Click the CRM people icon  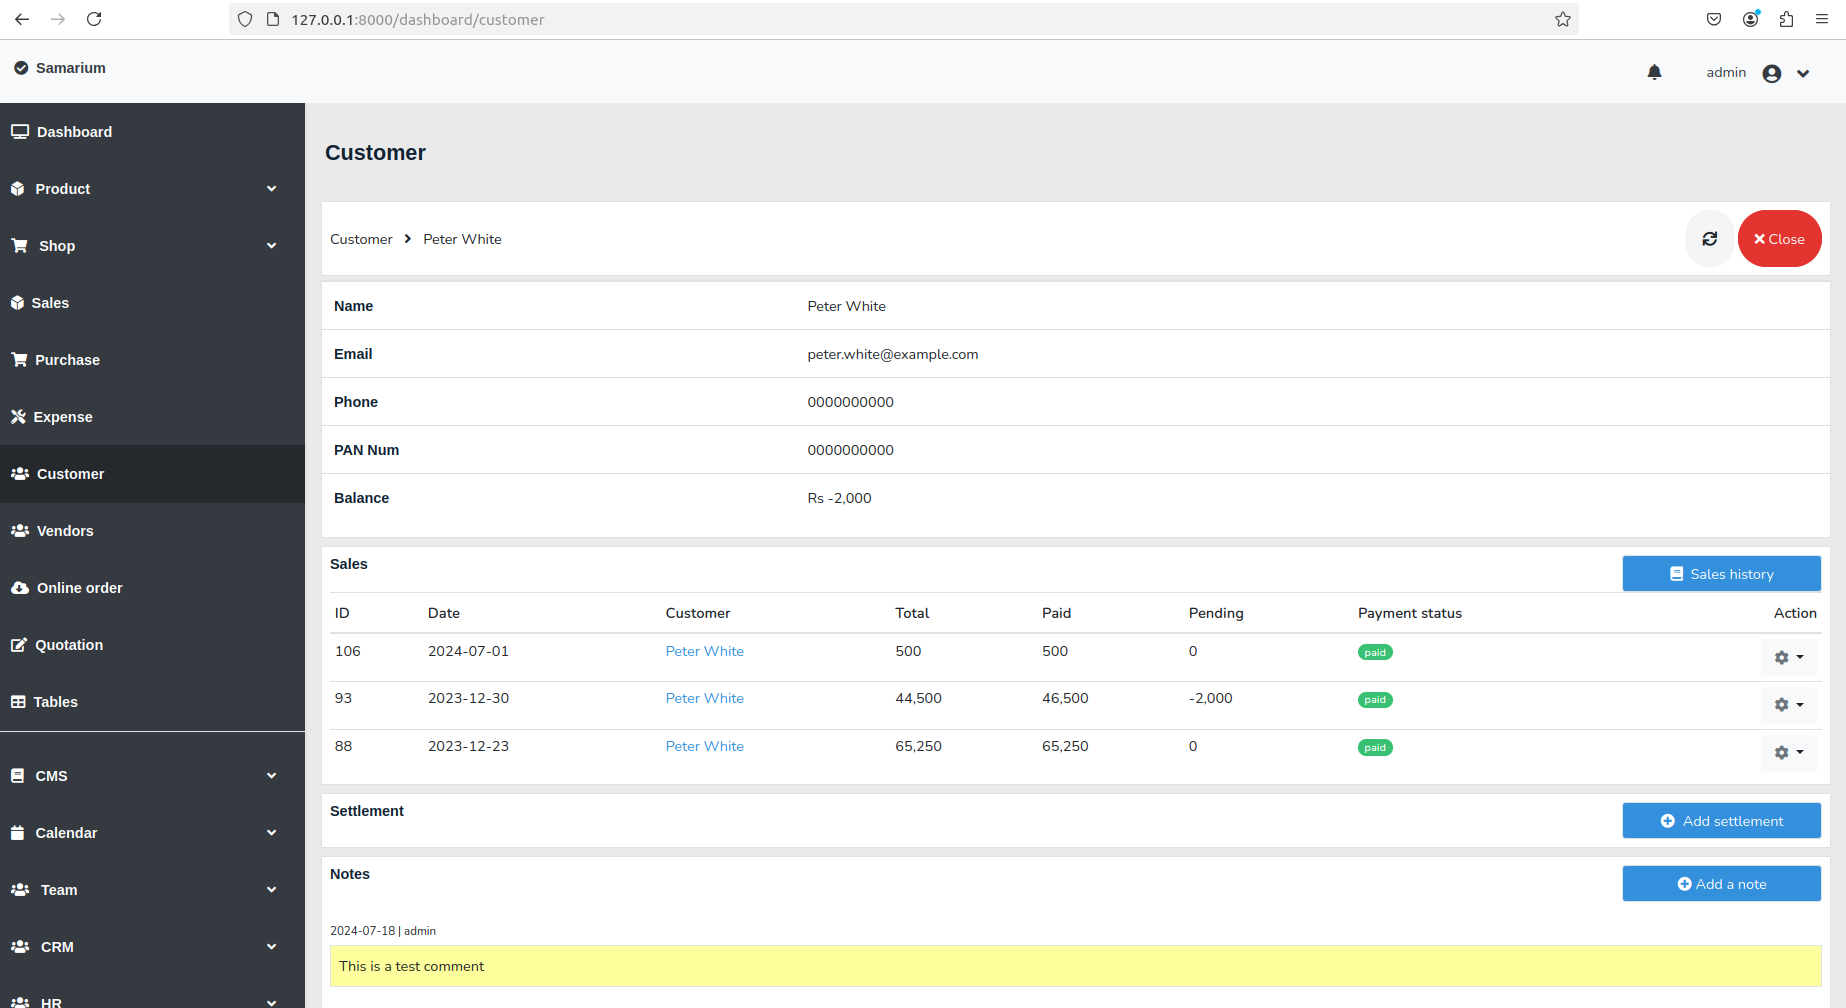(x=20, y=947)
